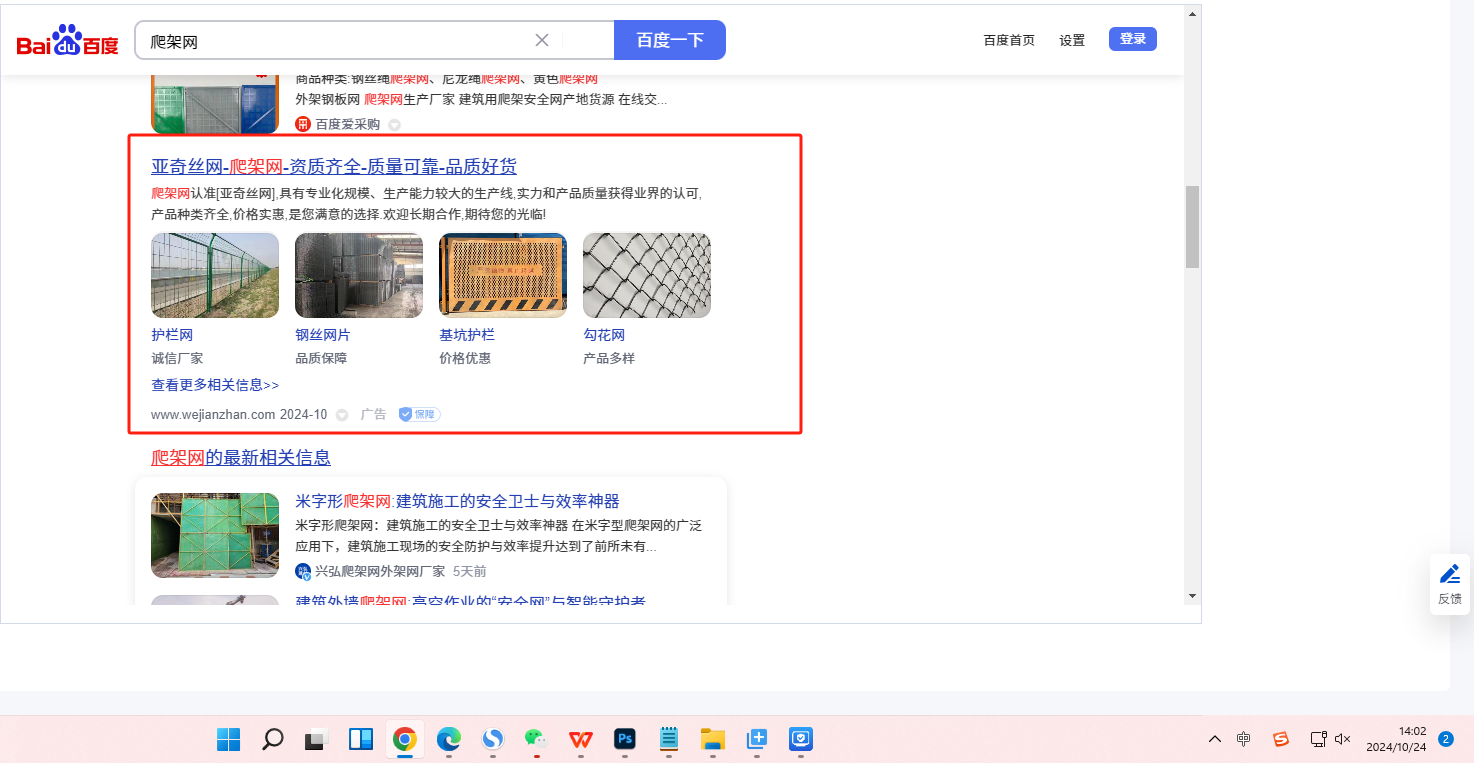Launch WeChat from the taskbar

pyautogui.click(x=537, y=739)
